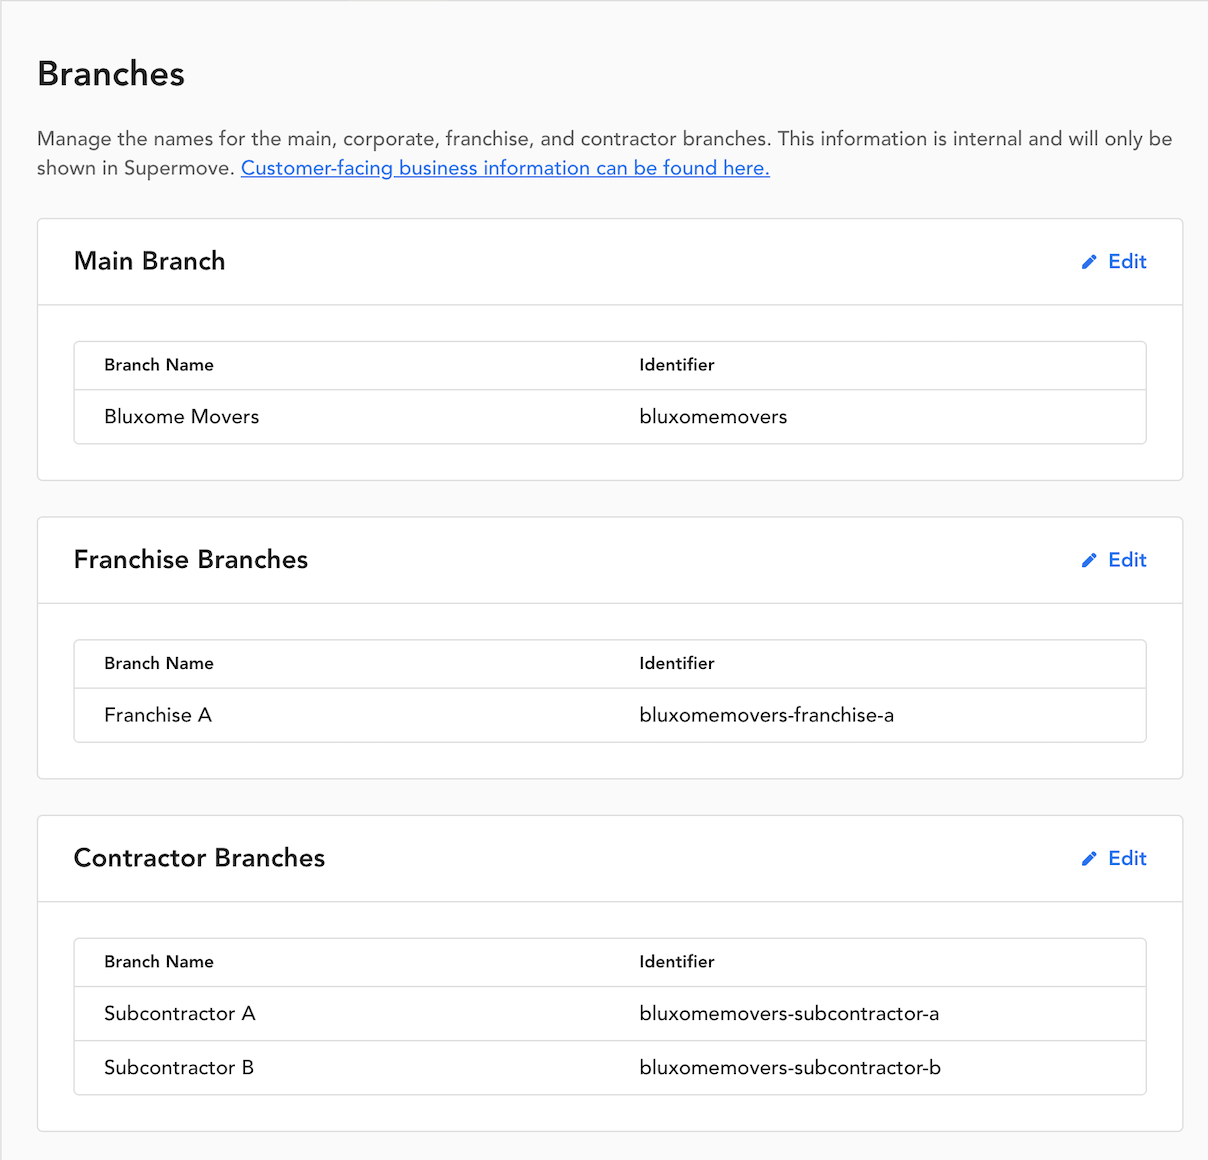This screenshot has height=1160, width=1208.
Task: Select the bluxomemovers identifier cell
Action: [x=713, y=417]
